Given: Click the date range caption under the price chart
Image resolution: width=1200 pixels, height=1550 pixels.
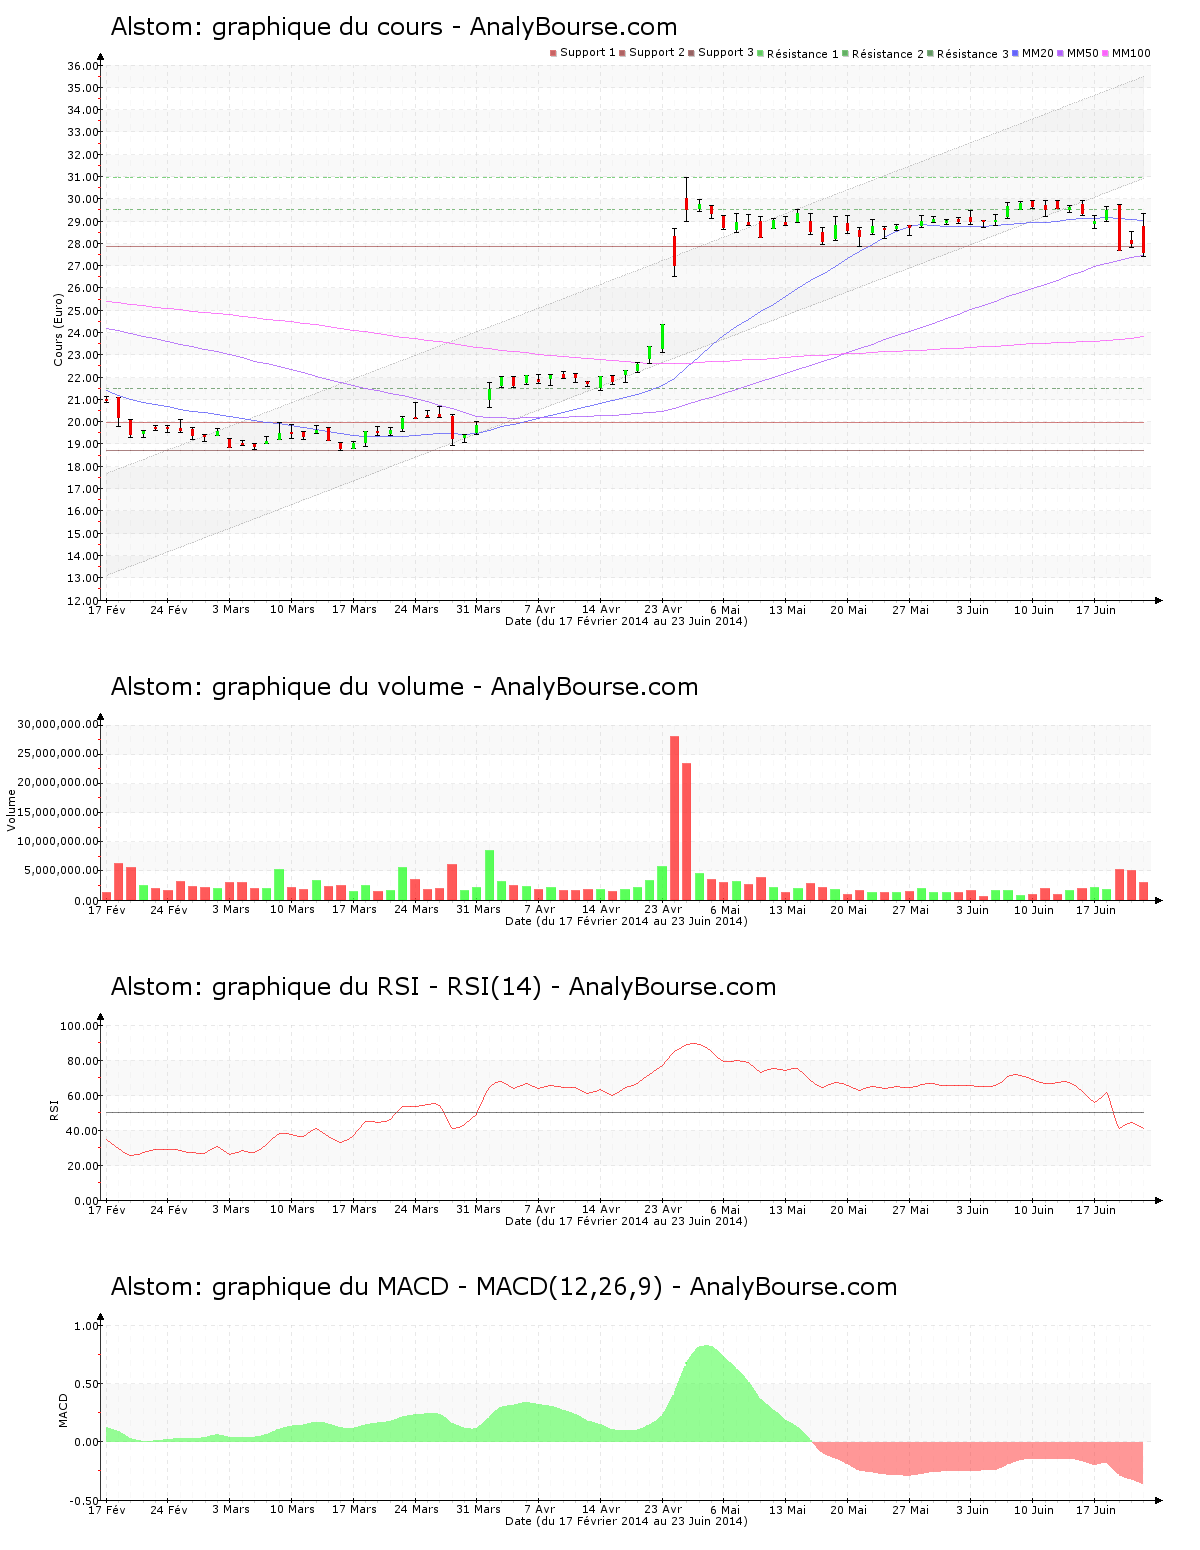Looking at the screenshot, I should click(x=626, y=621).
